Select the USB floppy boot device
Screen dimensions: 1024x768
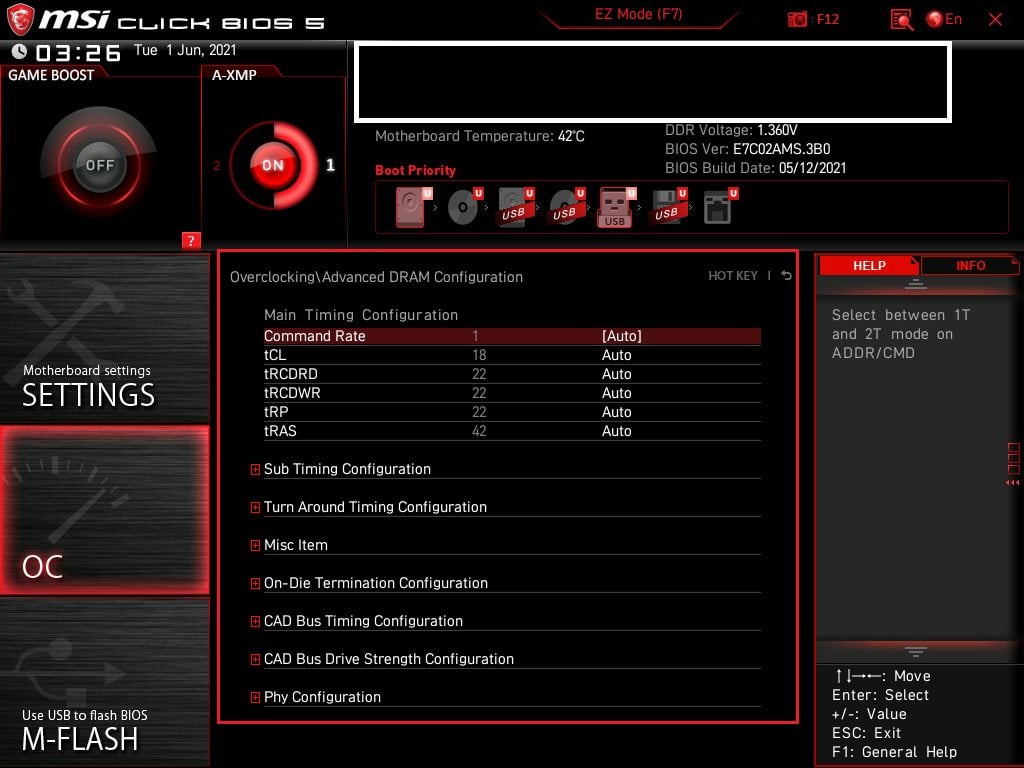click(x=667, y=207)
